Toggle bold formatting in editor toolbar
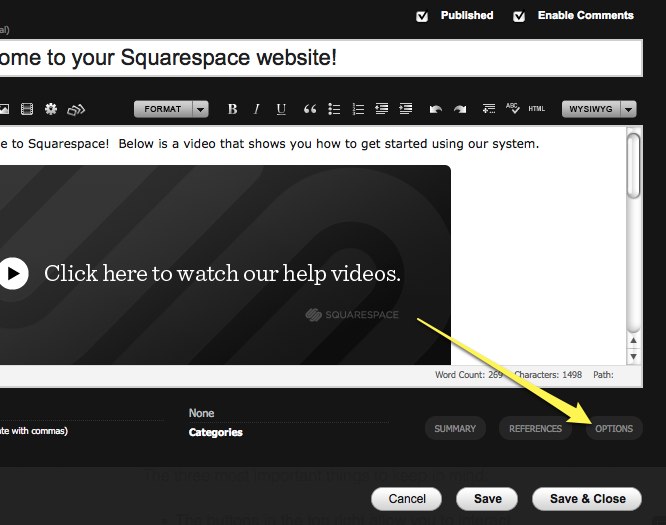The image size is (666, 525). 232,109
